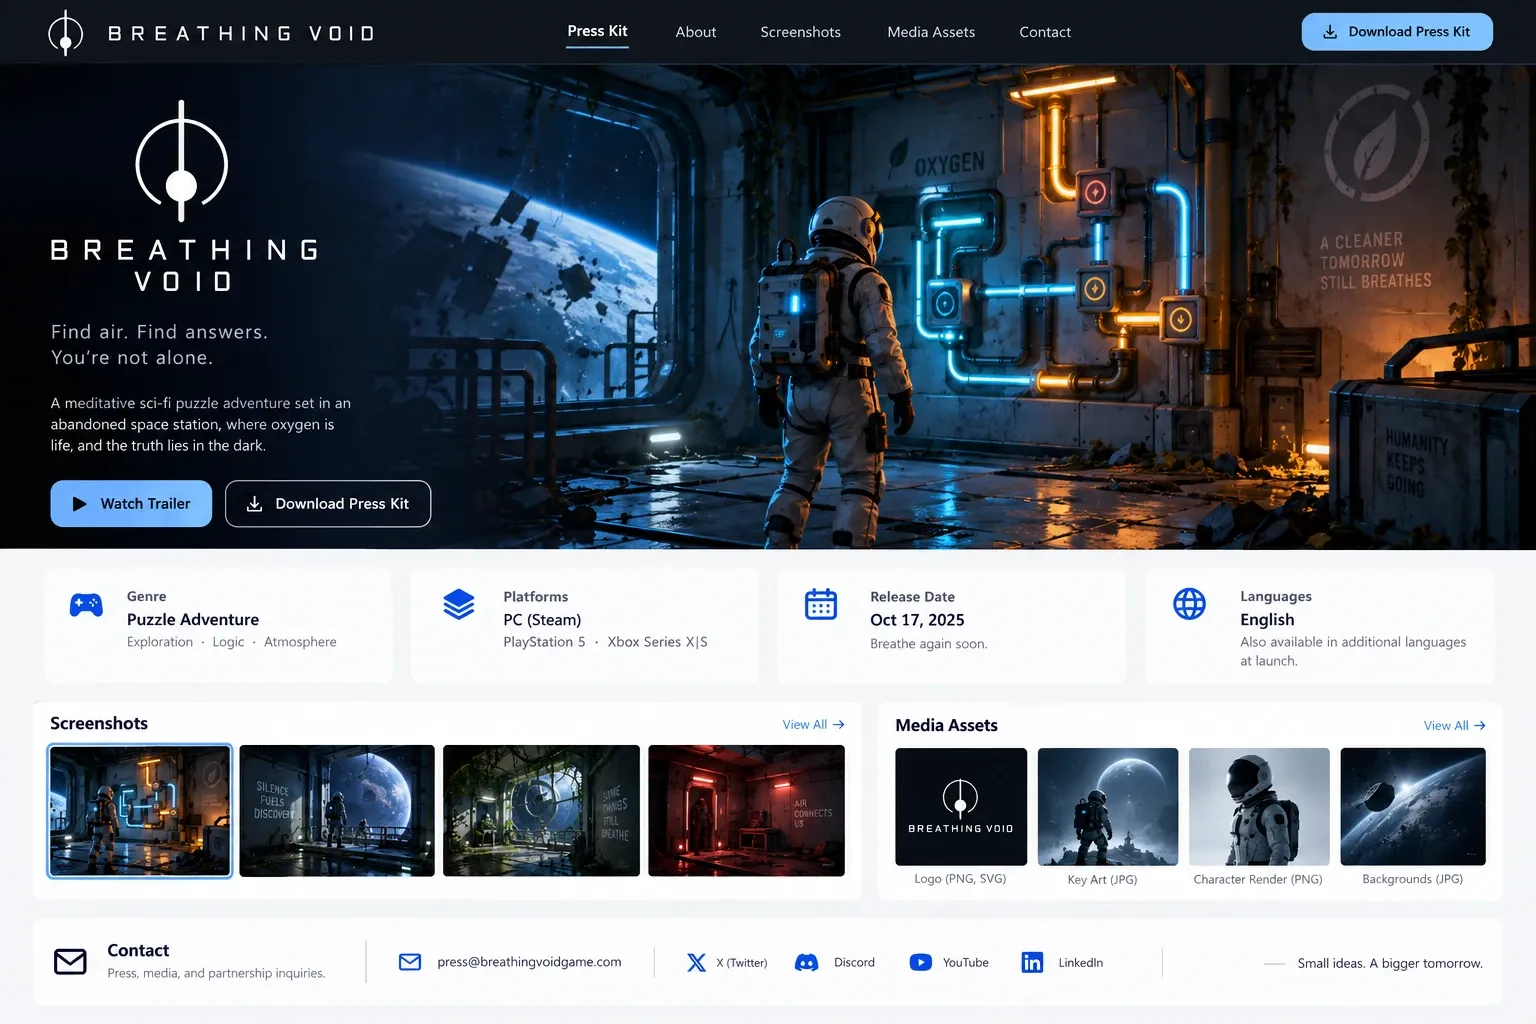Click the calendar Release Date icon
The width and height of the screenshot is (1536, 1024).
pos(821,604)
